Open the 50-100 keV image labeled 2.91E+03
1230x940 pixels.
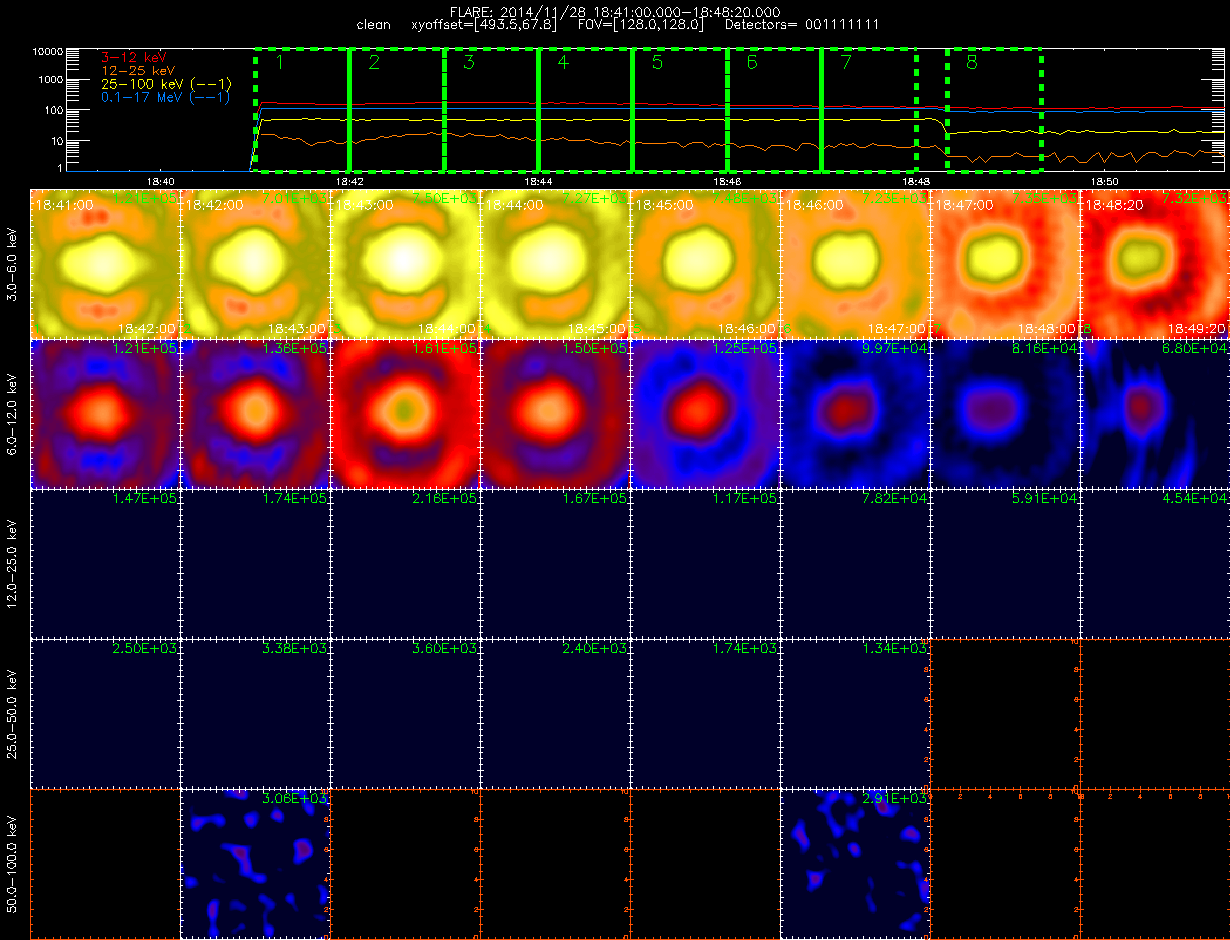tap(856, 864)
